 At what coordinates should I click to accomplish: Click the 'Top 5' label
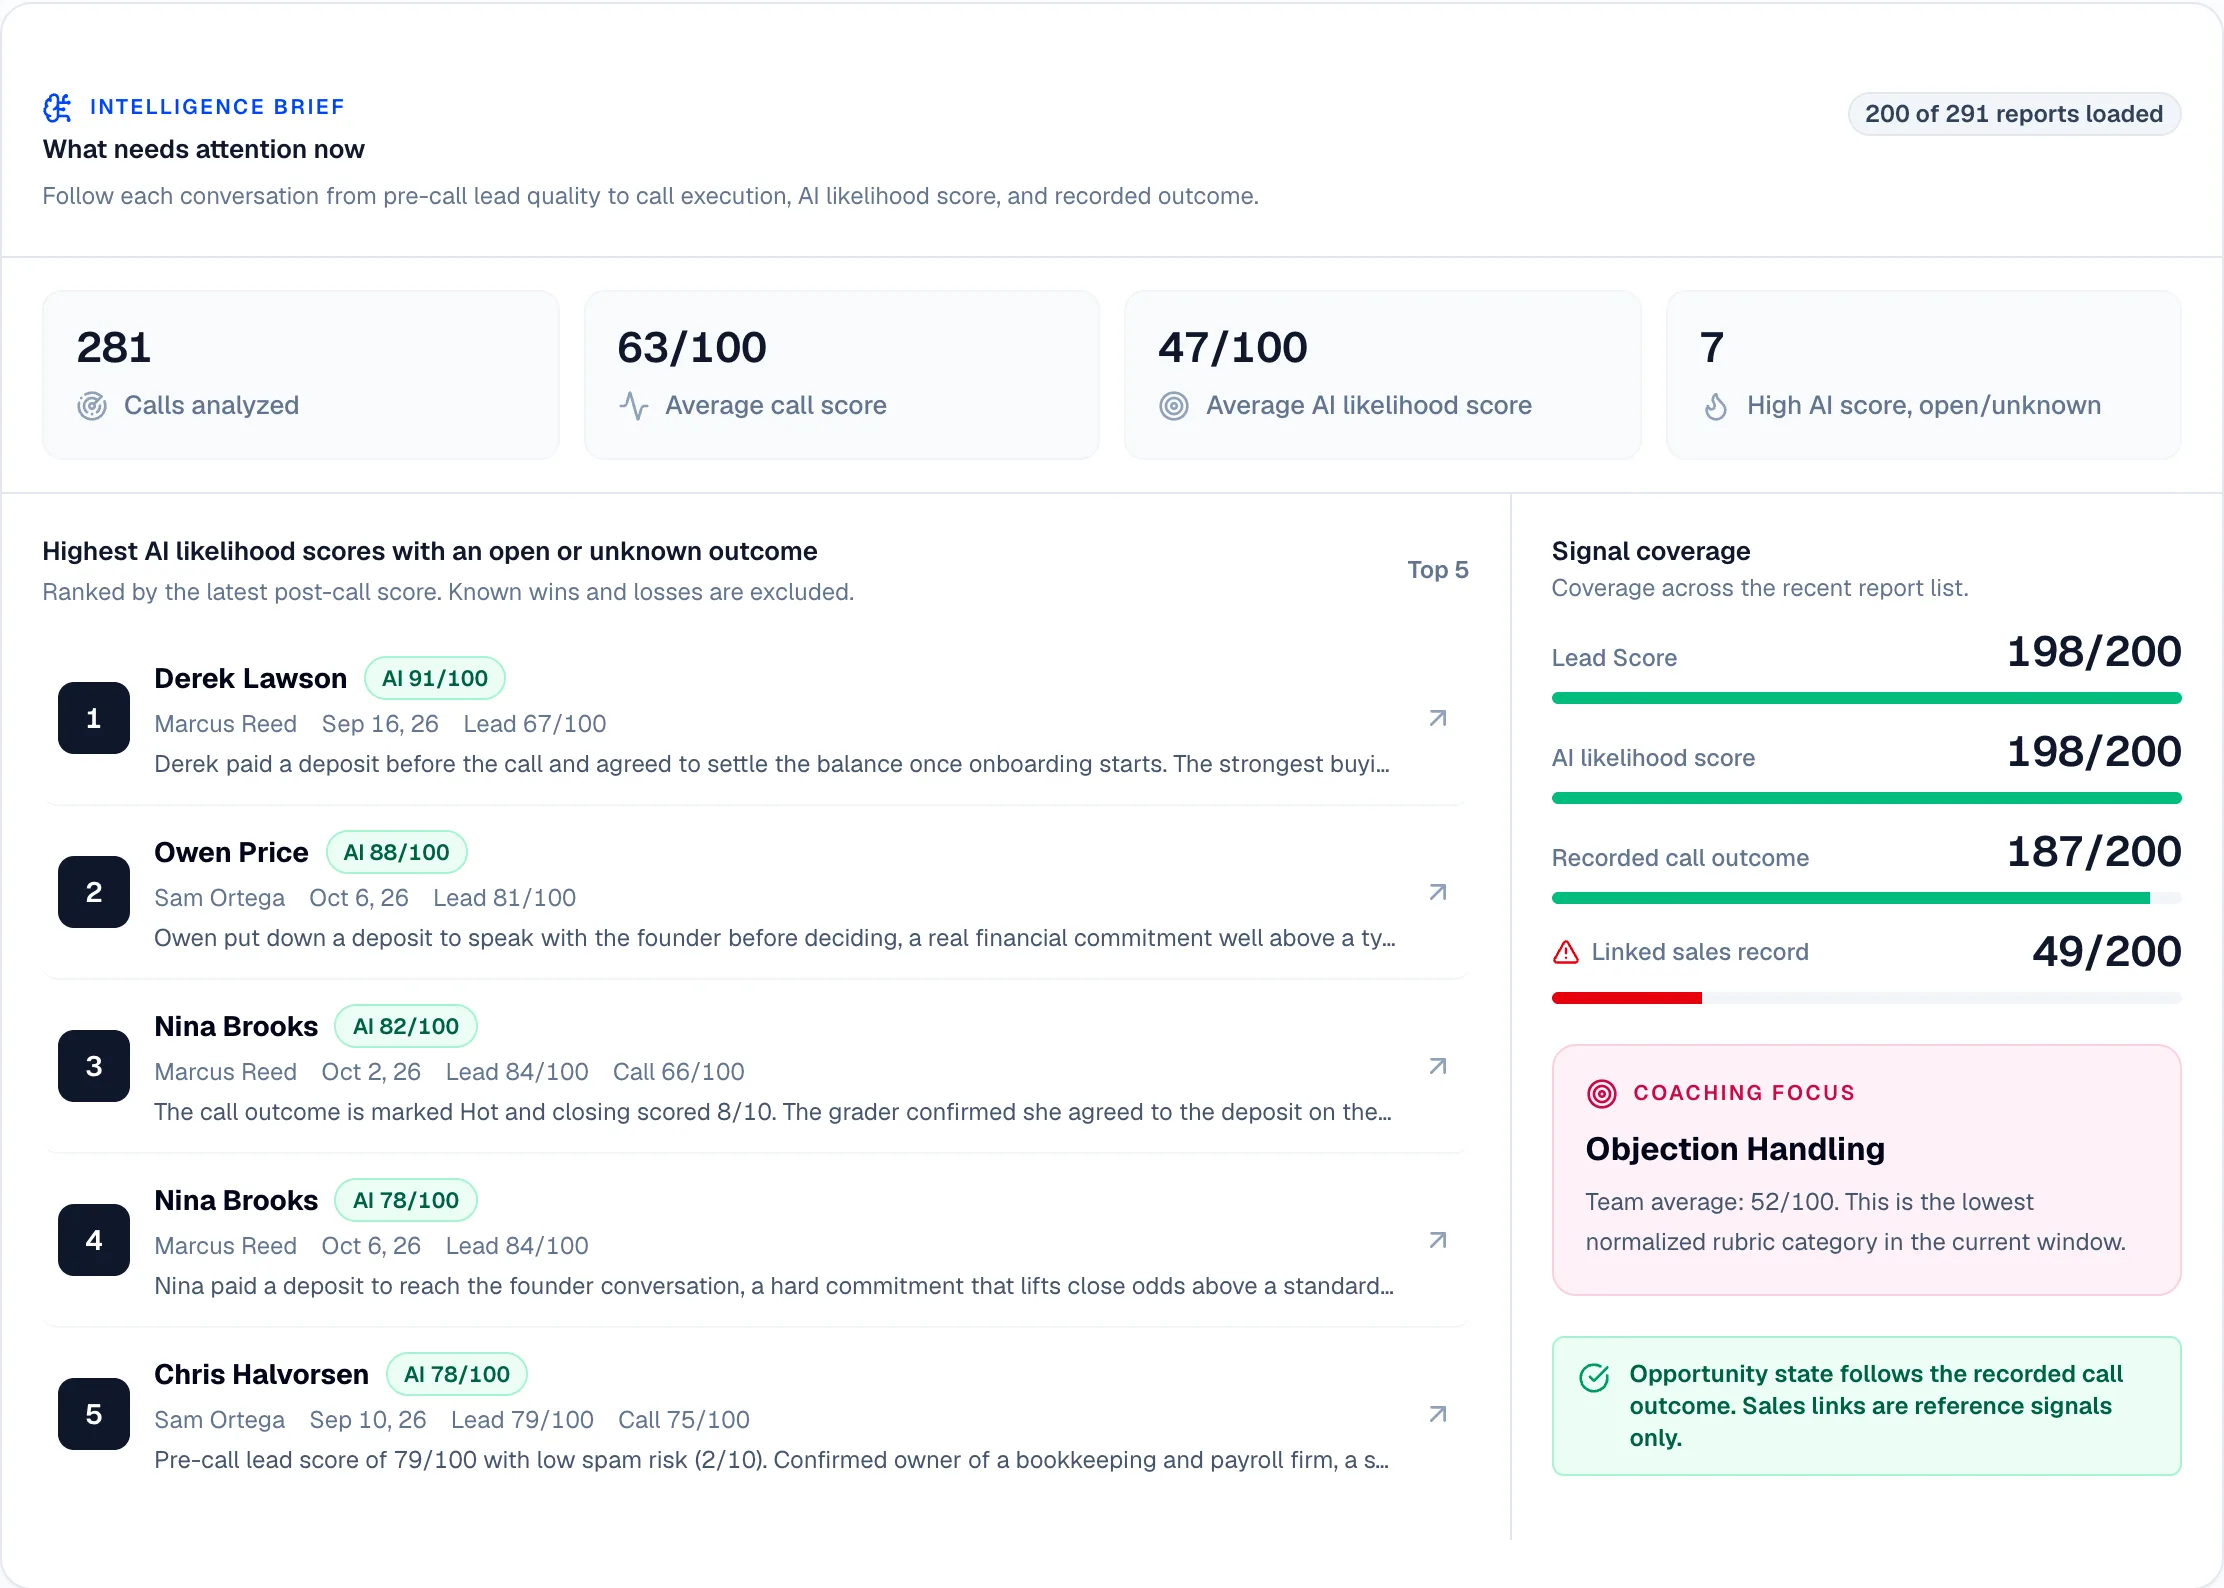point(1438,570)
